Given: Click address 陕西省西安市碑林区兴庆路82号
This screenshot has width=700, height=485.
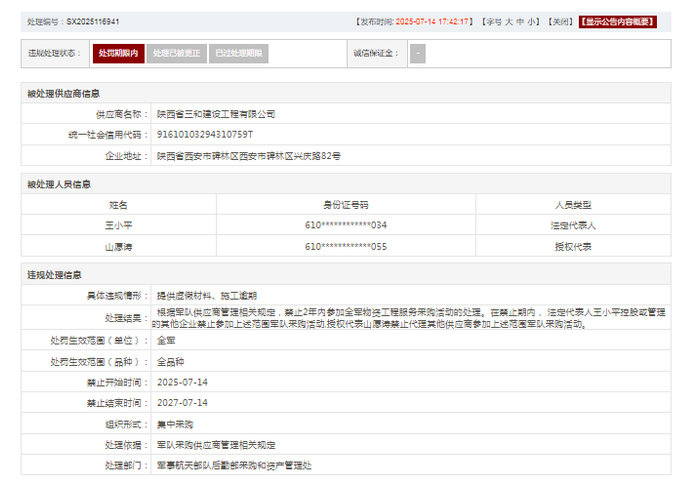Looking at the screenshot, I should click(249, 156).
